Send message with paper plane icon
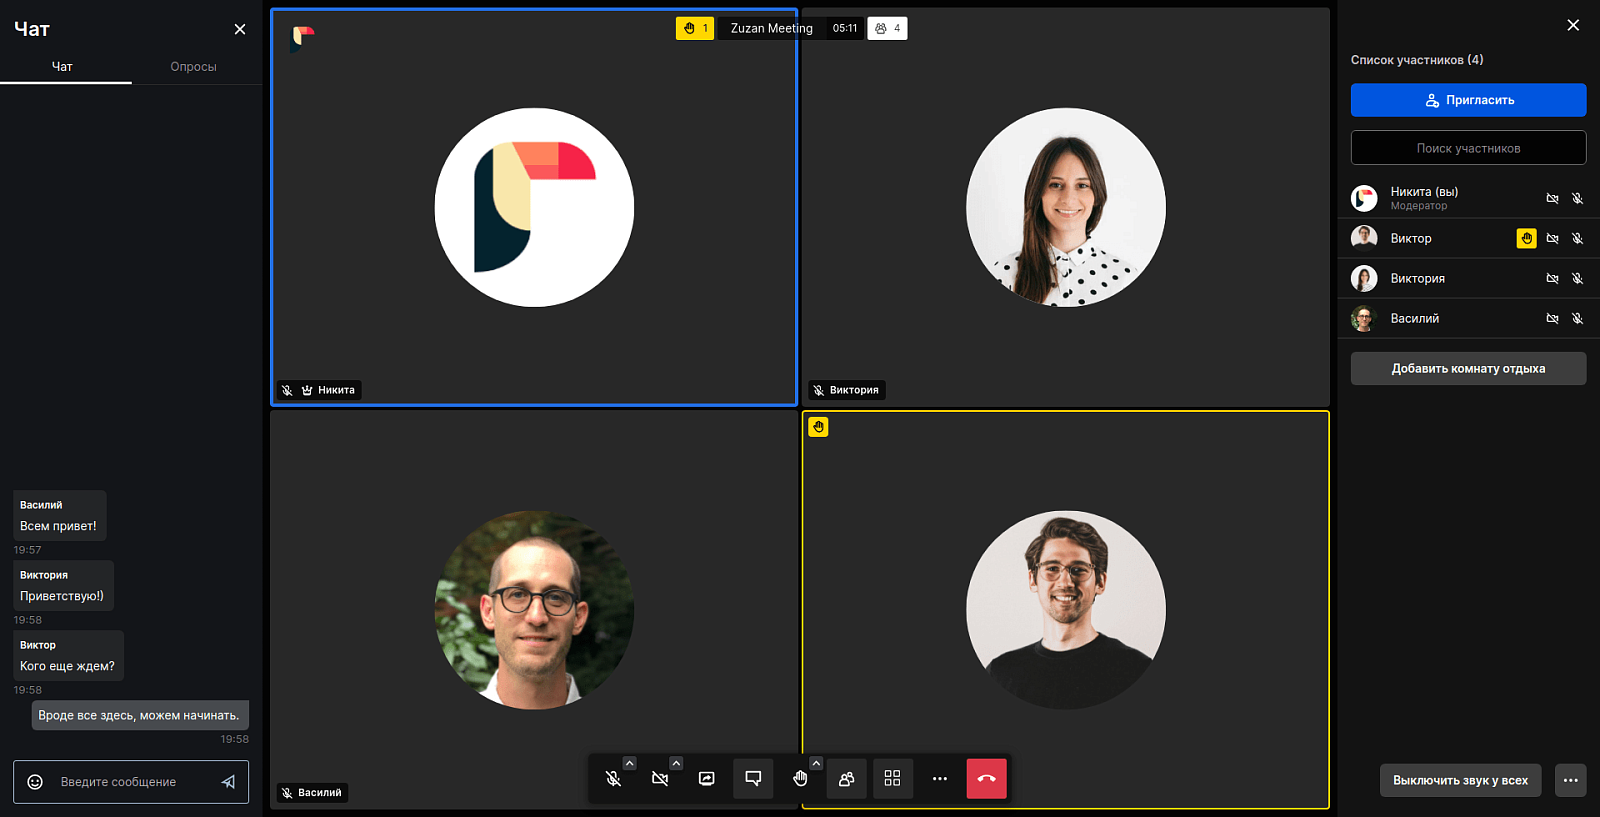The width and height of the screenshot is (1600, 817). (228, 782)
